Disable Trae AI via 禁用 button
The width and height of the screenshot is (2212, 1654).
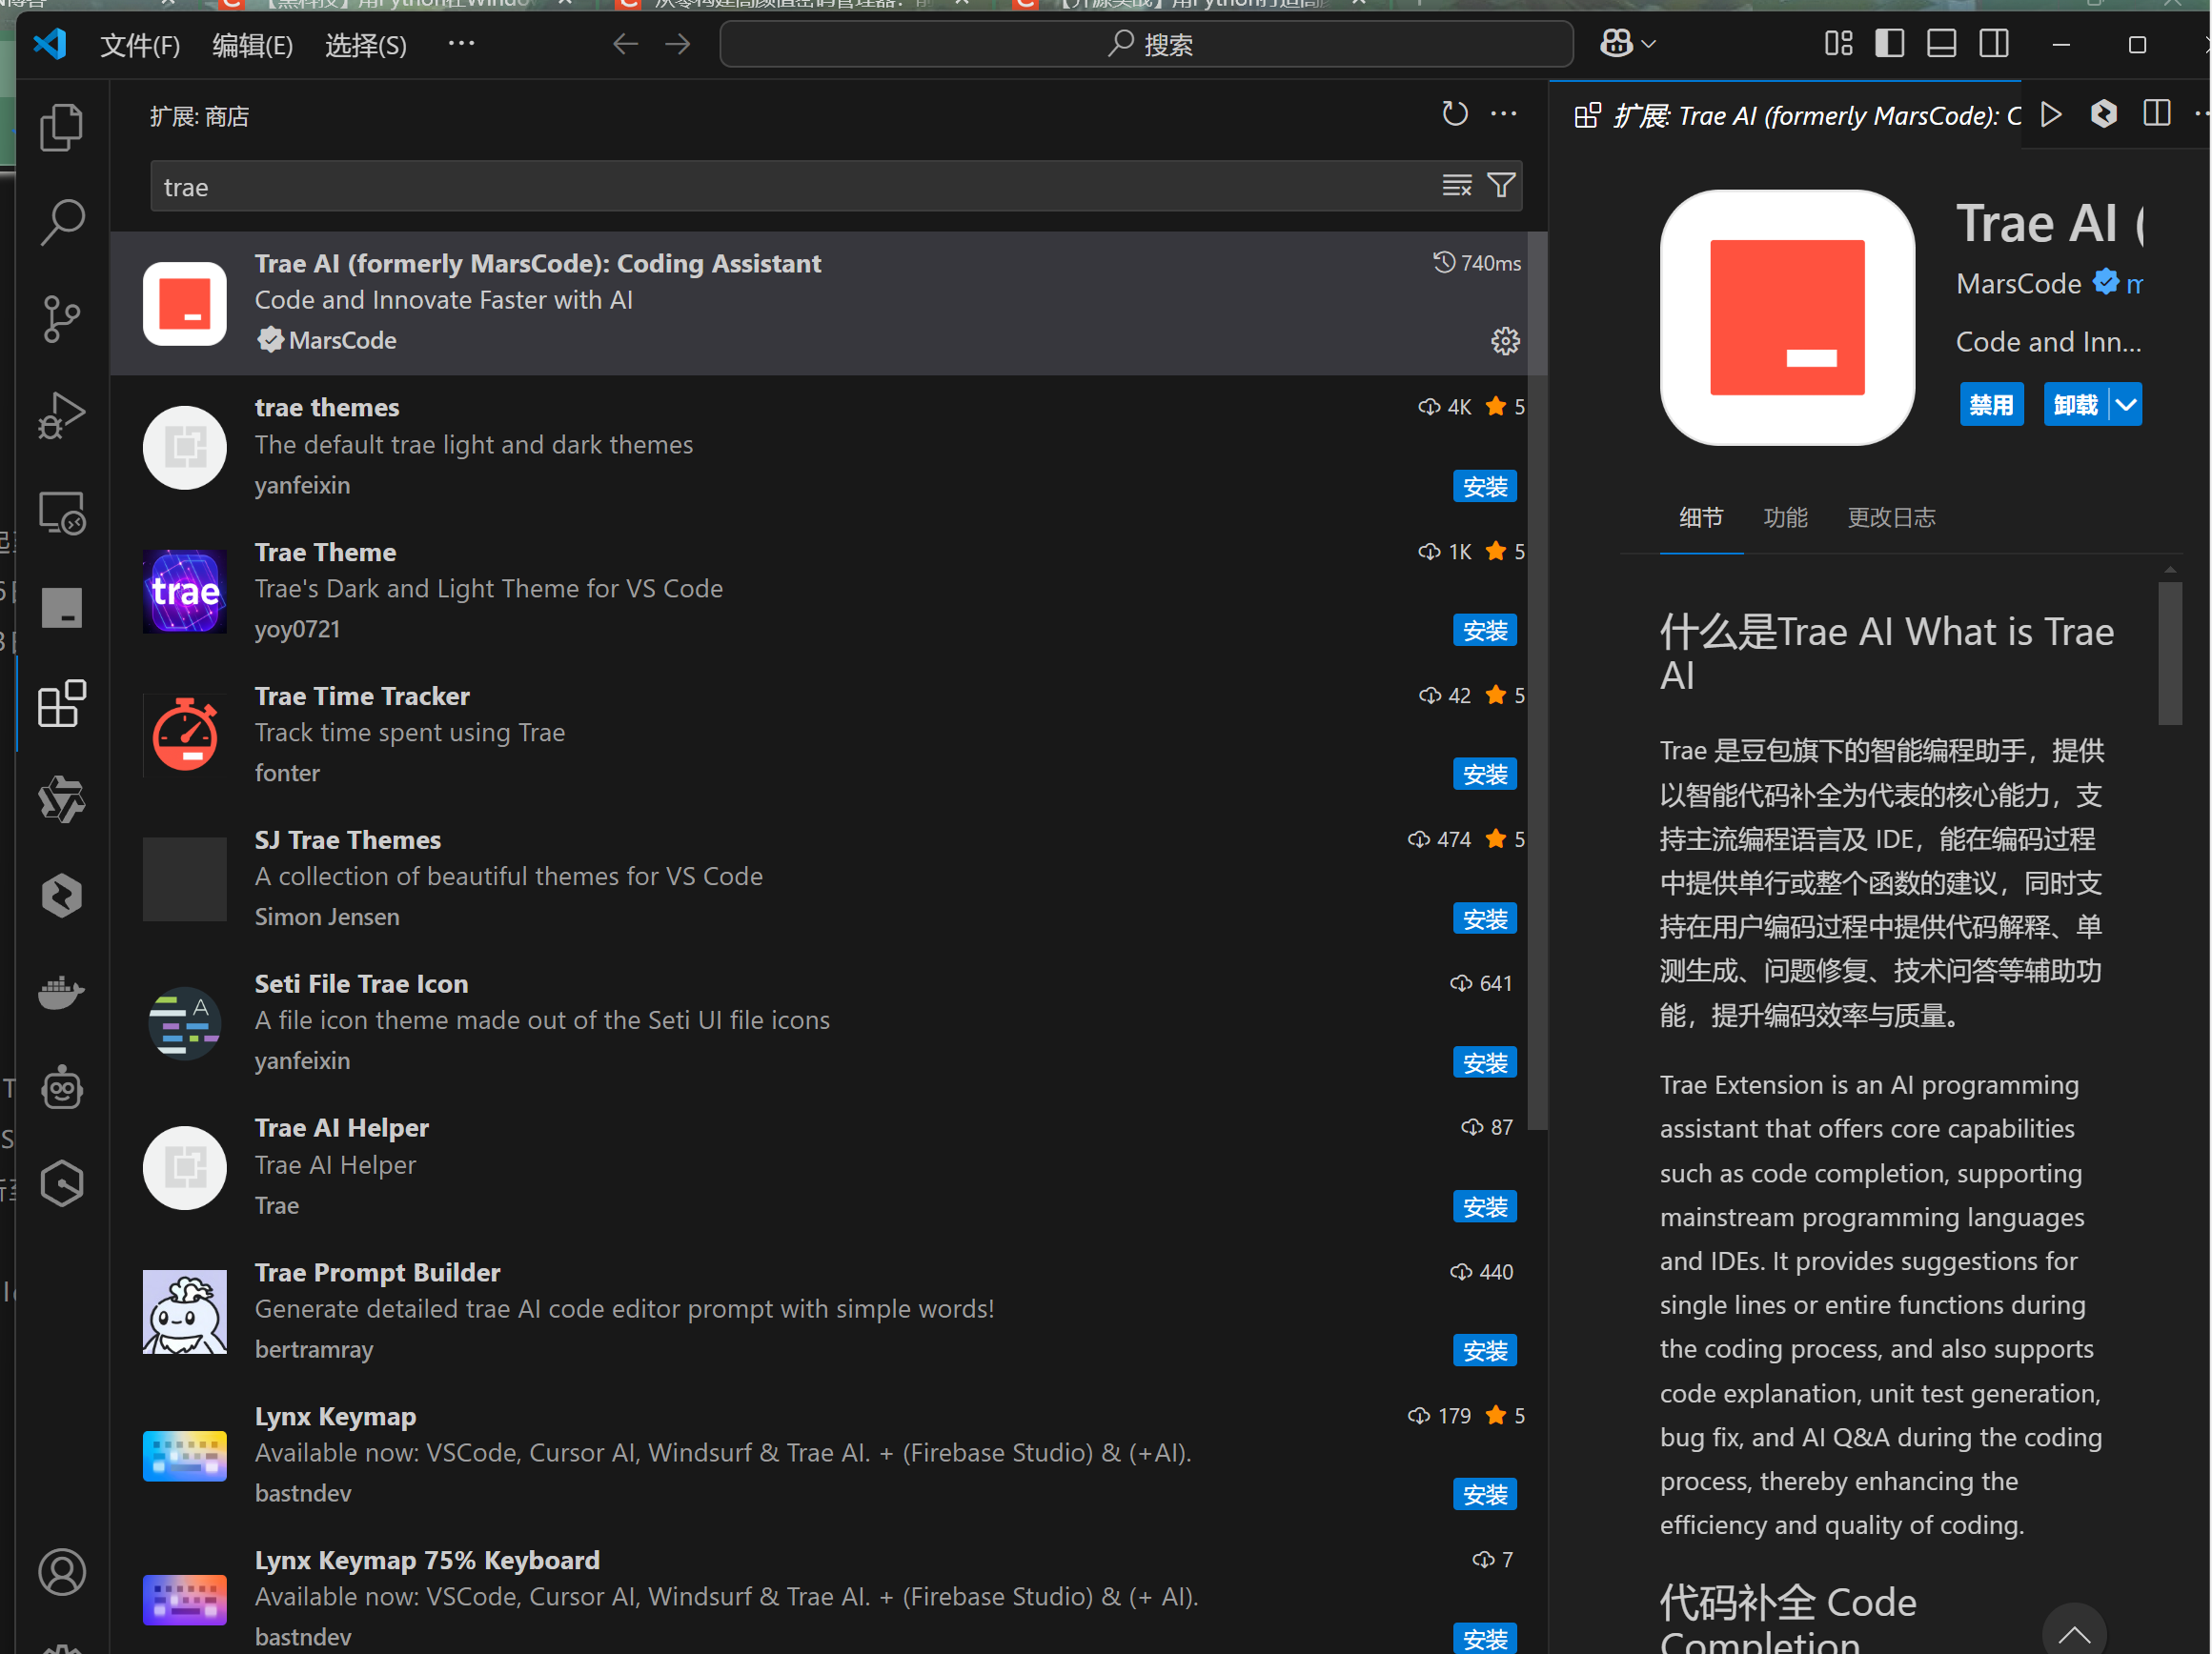(x=1990, y=404)
